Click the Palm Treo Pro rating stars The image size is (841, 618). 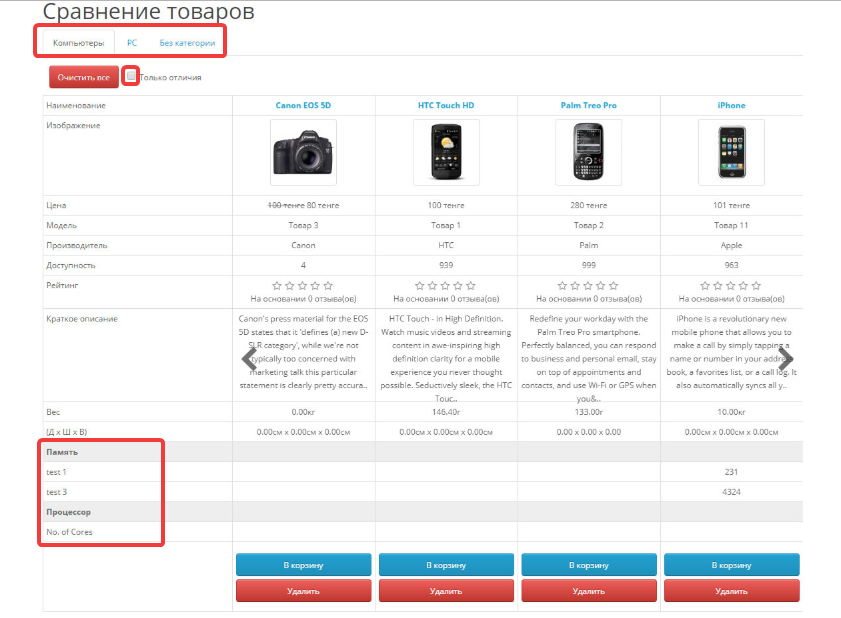pos(588,285)
